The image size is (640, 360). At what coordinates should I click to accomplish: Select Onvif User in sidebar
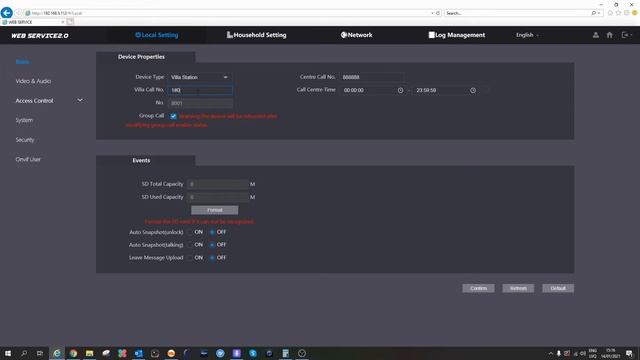(x=28, y=159)
